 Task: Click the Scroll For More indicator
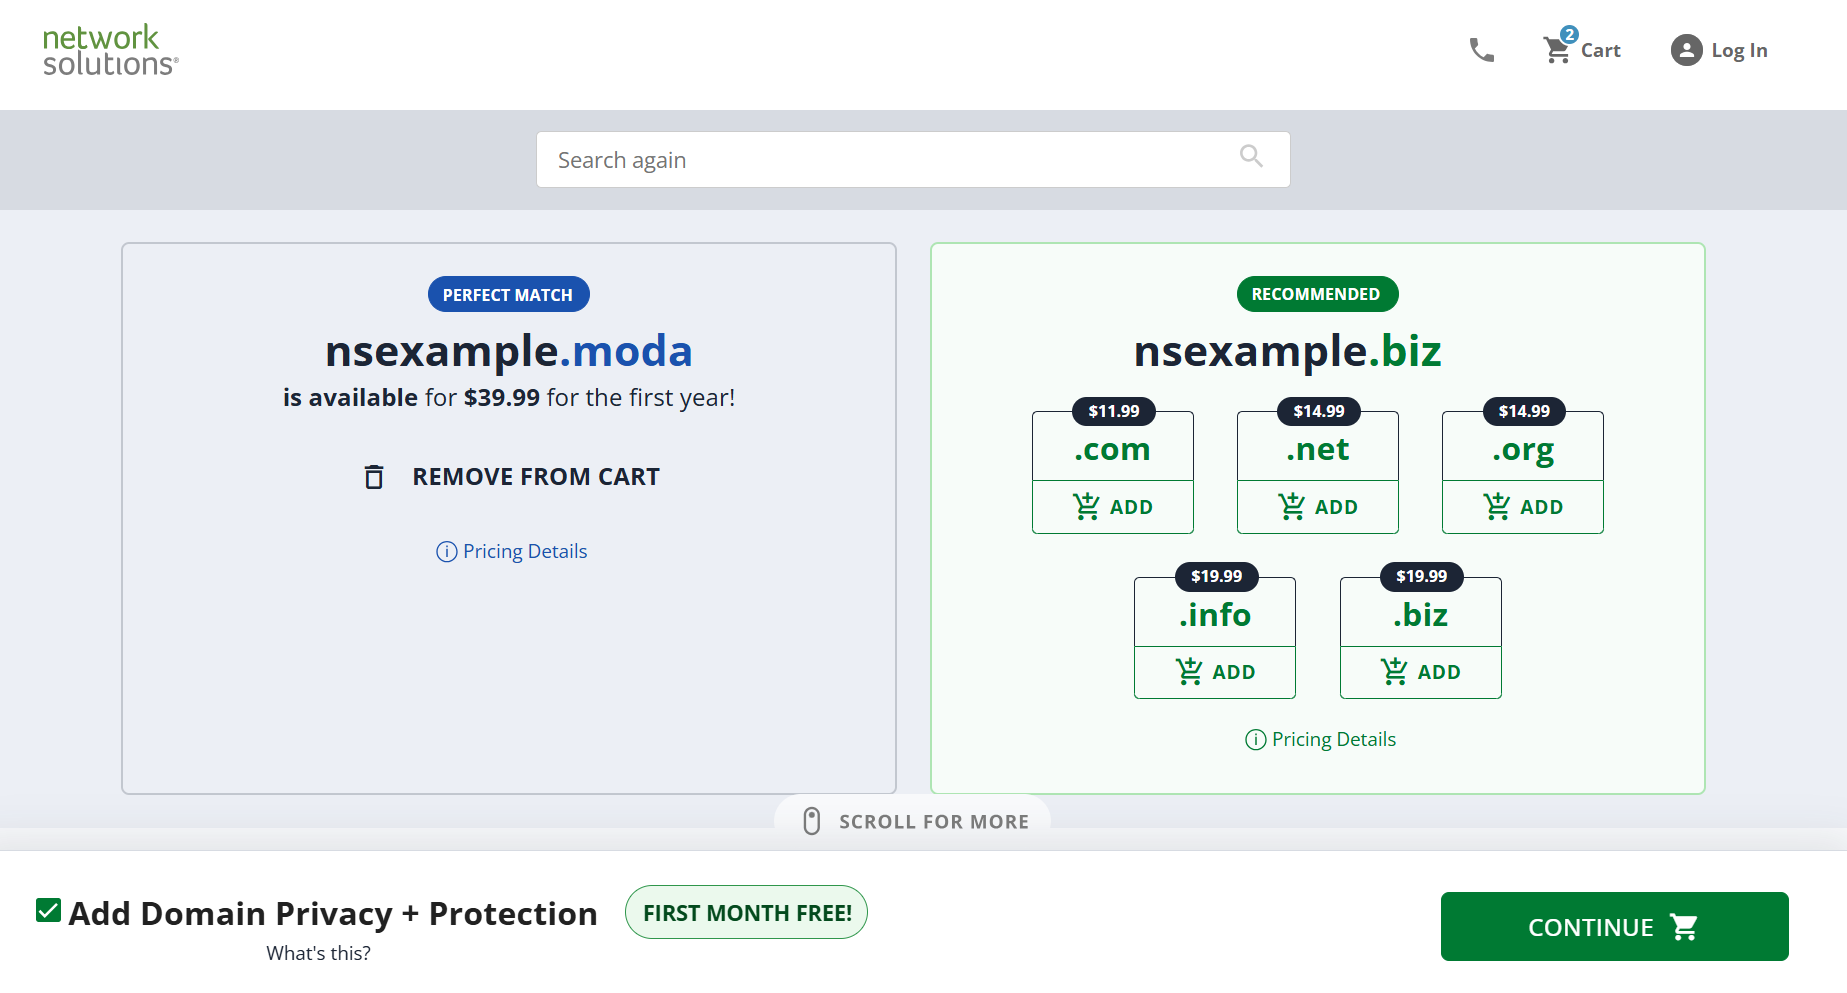pyautogui.click(x=913, y=821)
